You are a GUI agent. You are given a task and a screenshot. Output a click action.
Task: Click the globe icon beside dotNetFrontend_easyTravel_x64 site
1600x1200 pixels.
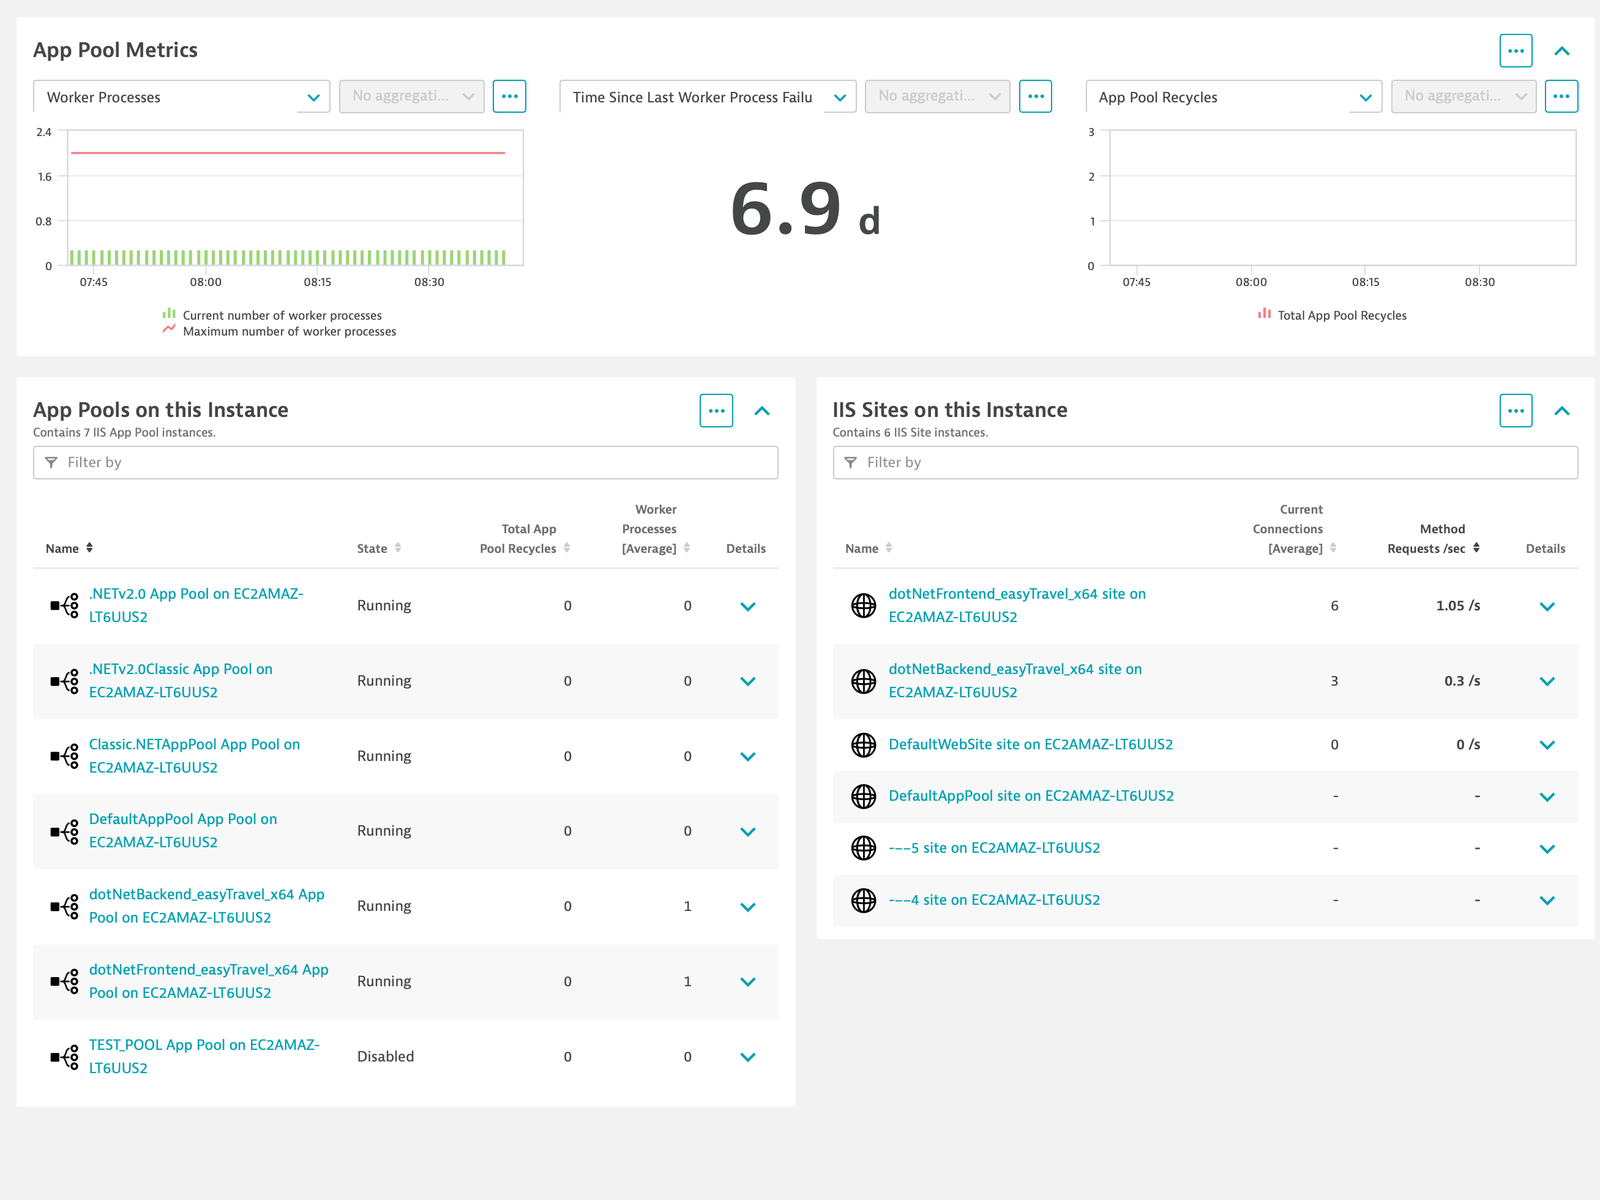click(864, 606)
